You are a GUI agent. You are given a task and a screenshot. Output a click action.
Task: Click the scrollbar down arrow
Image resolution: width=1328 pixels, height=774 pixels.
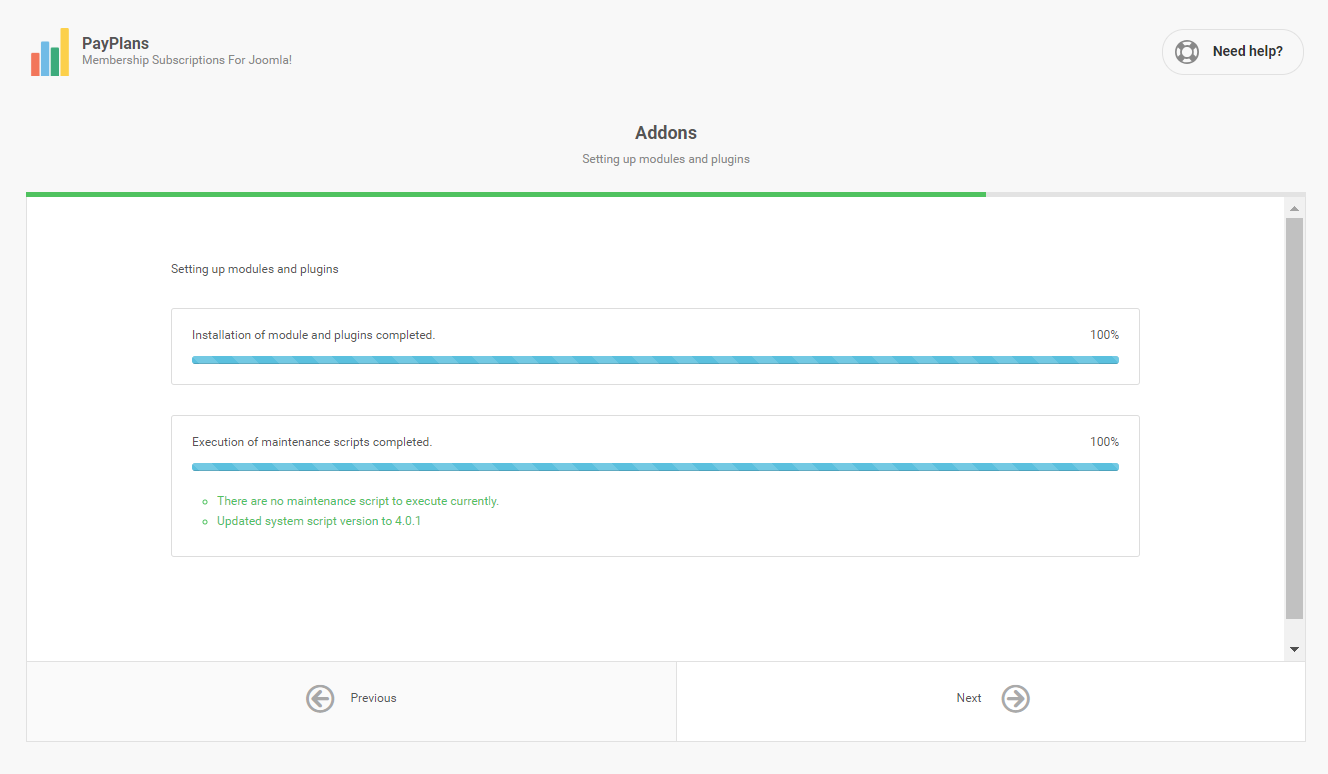tap(1295, 649)
